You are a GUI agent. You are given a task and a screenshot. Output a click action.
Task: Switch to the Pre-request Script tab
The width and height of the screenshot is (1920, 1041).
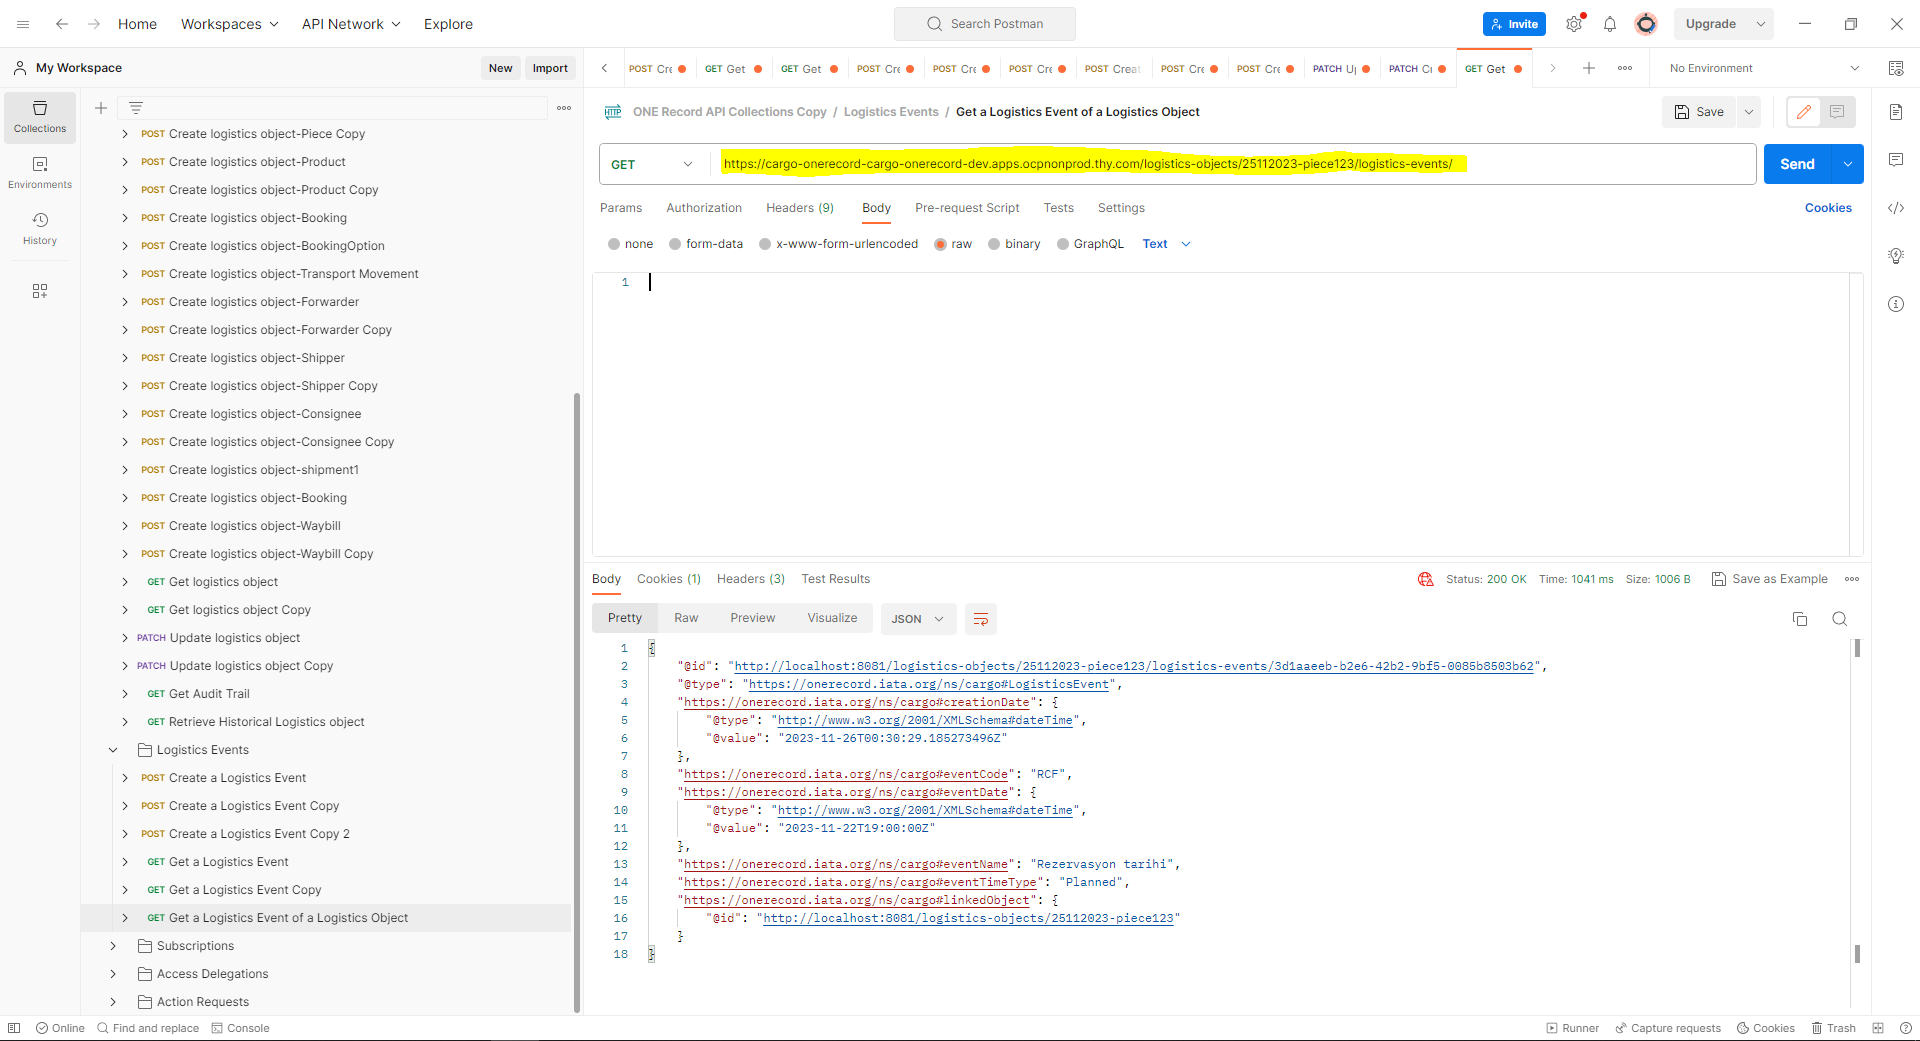[967, 208]
